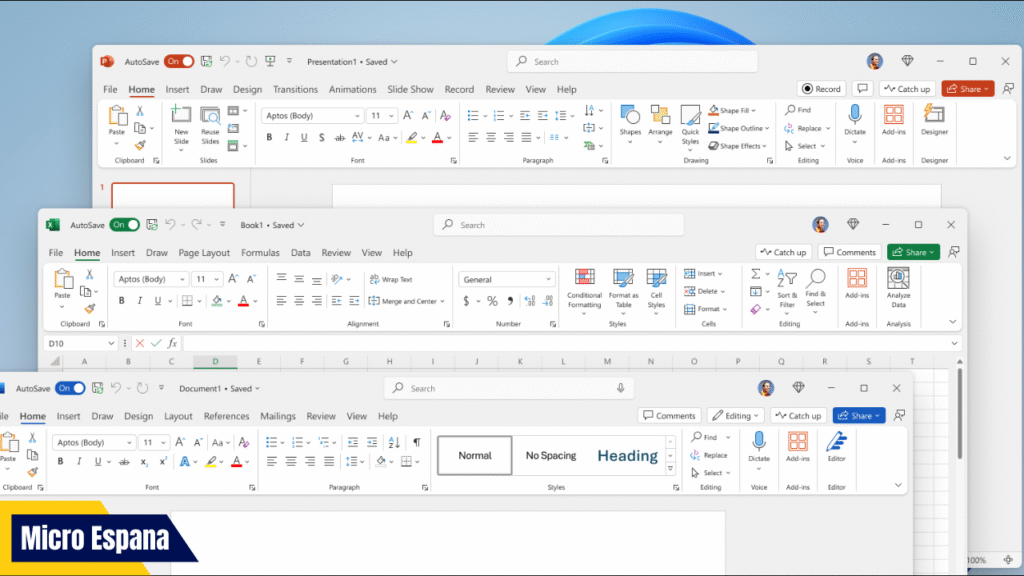Toggle Bold in PowerPoint font group

click(269, 137)
